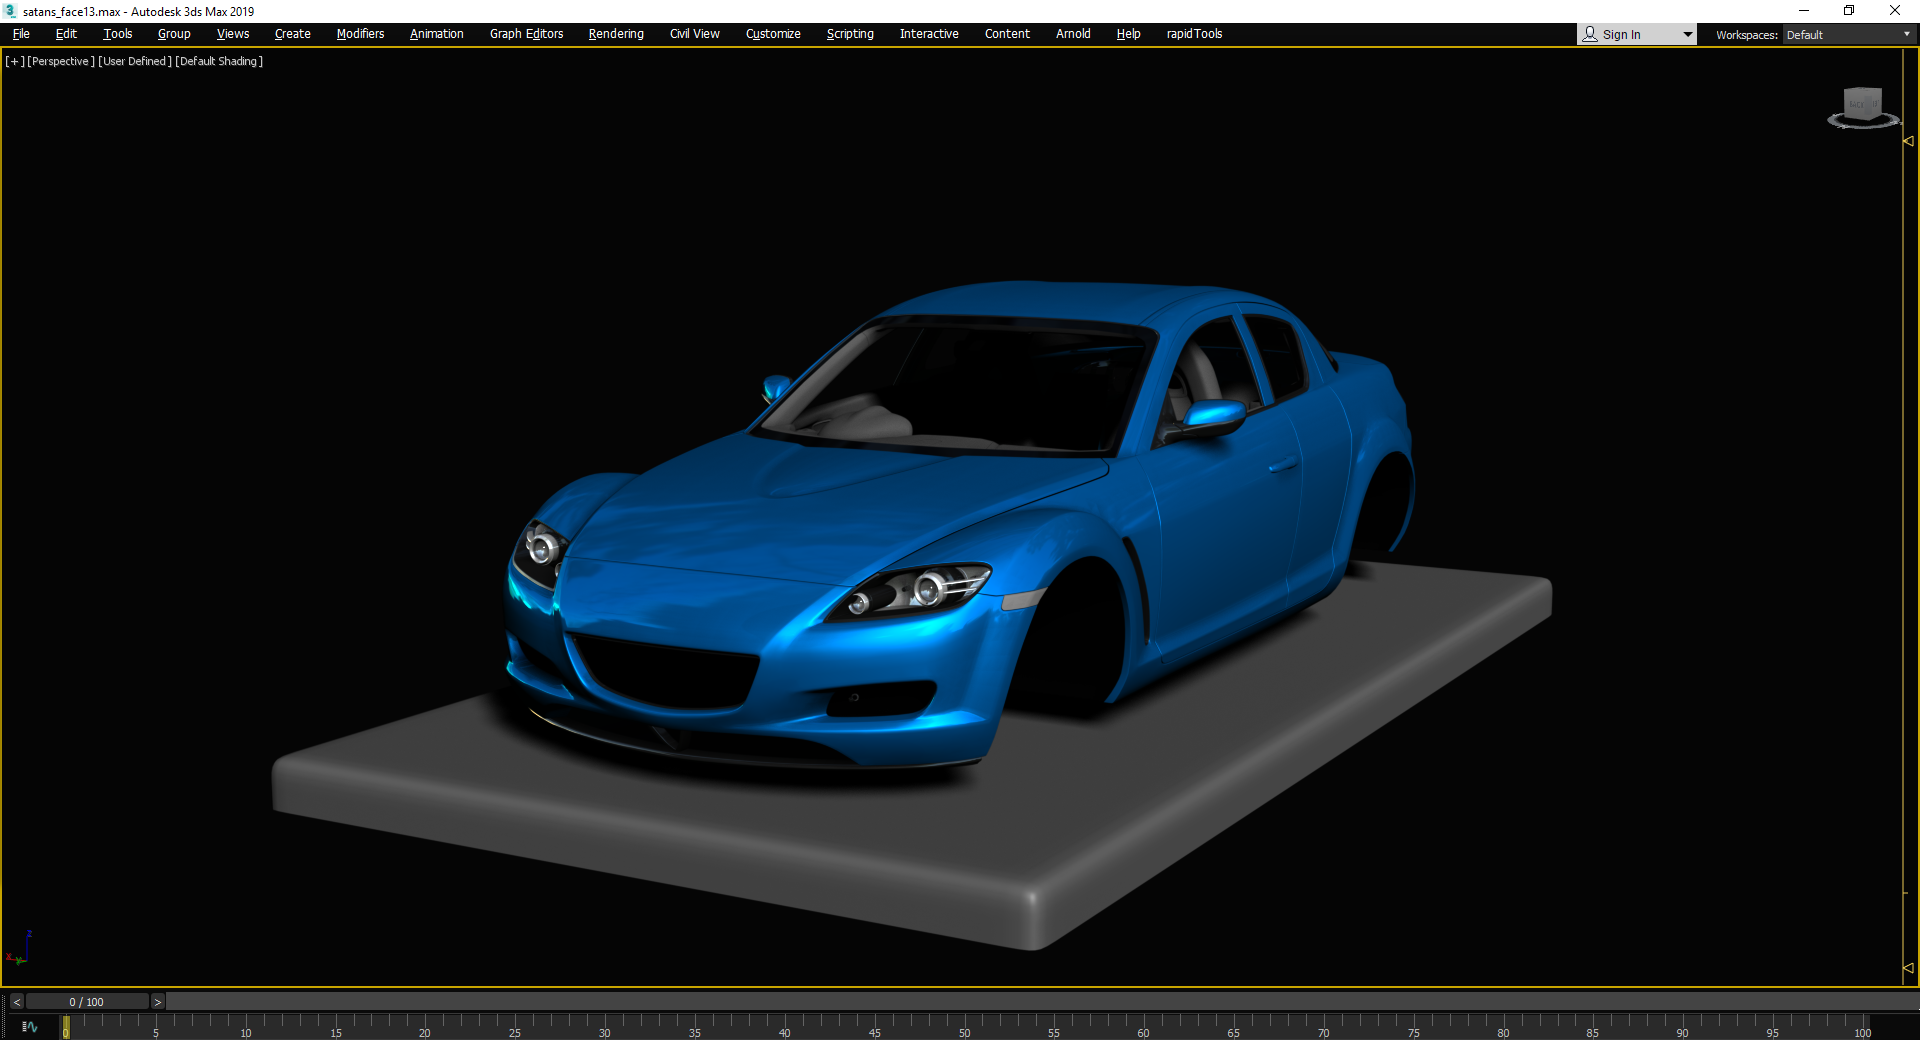Close the 3ds Max window
The image size is (1920, 1040).
tap(1895, 11)
